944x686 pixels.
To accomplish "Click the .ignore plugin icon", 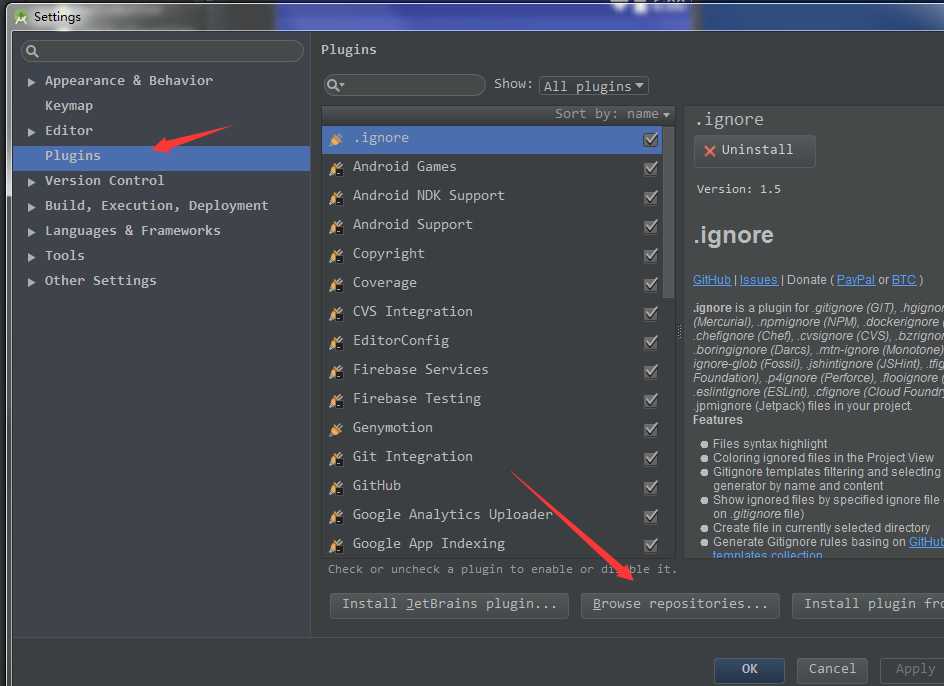I will tap(336, 139).
